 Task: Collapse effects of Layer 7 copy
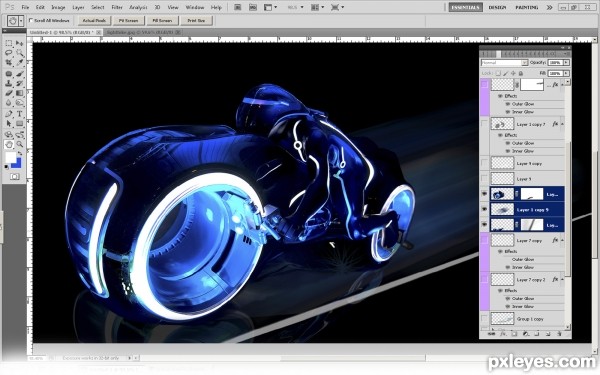pyautogui.click(x=562, y=240)
